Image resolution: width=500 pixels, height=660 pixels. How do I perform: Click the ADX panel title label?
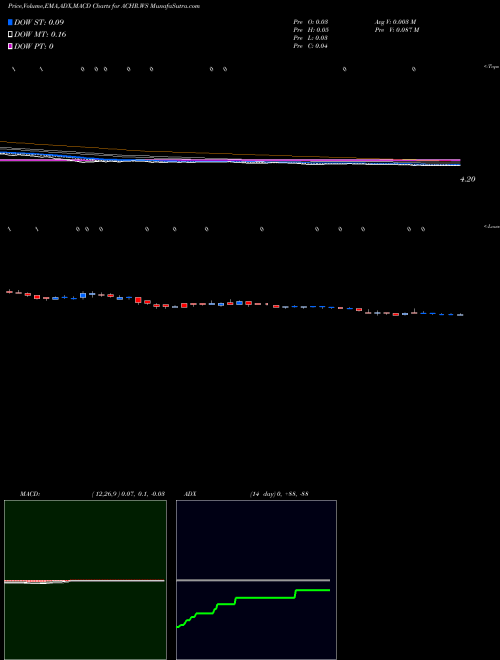pos(190,494)
